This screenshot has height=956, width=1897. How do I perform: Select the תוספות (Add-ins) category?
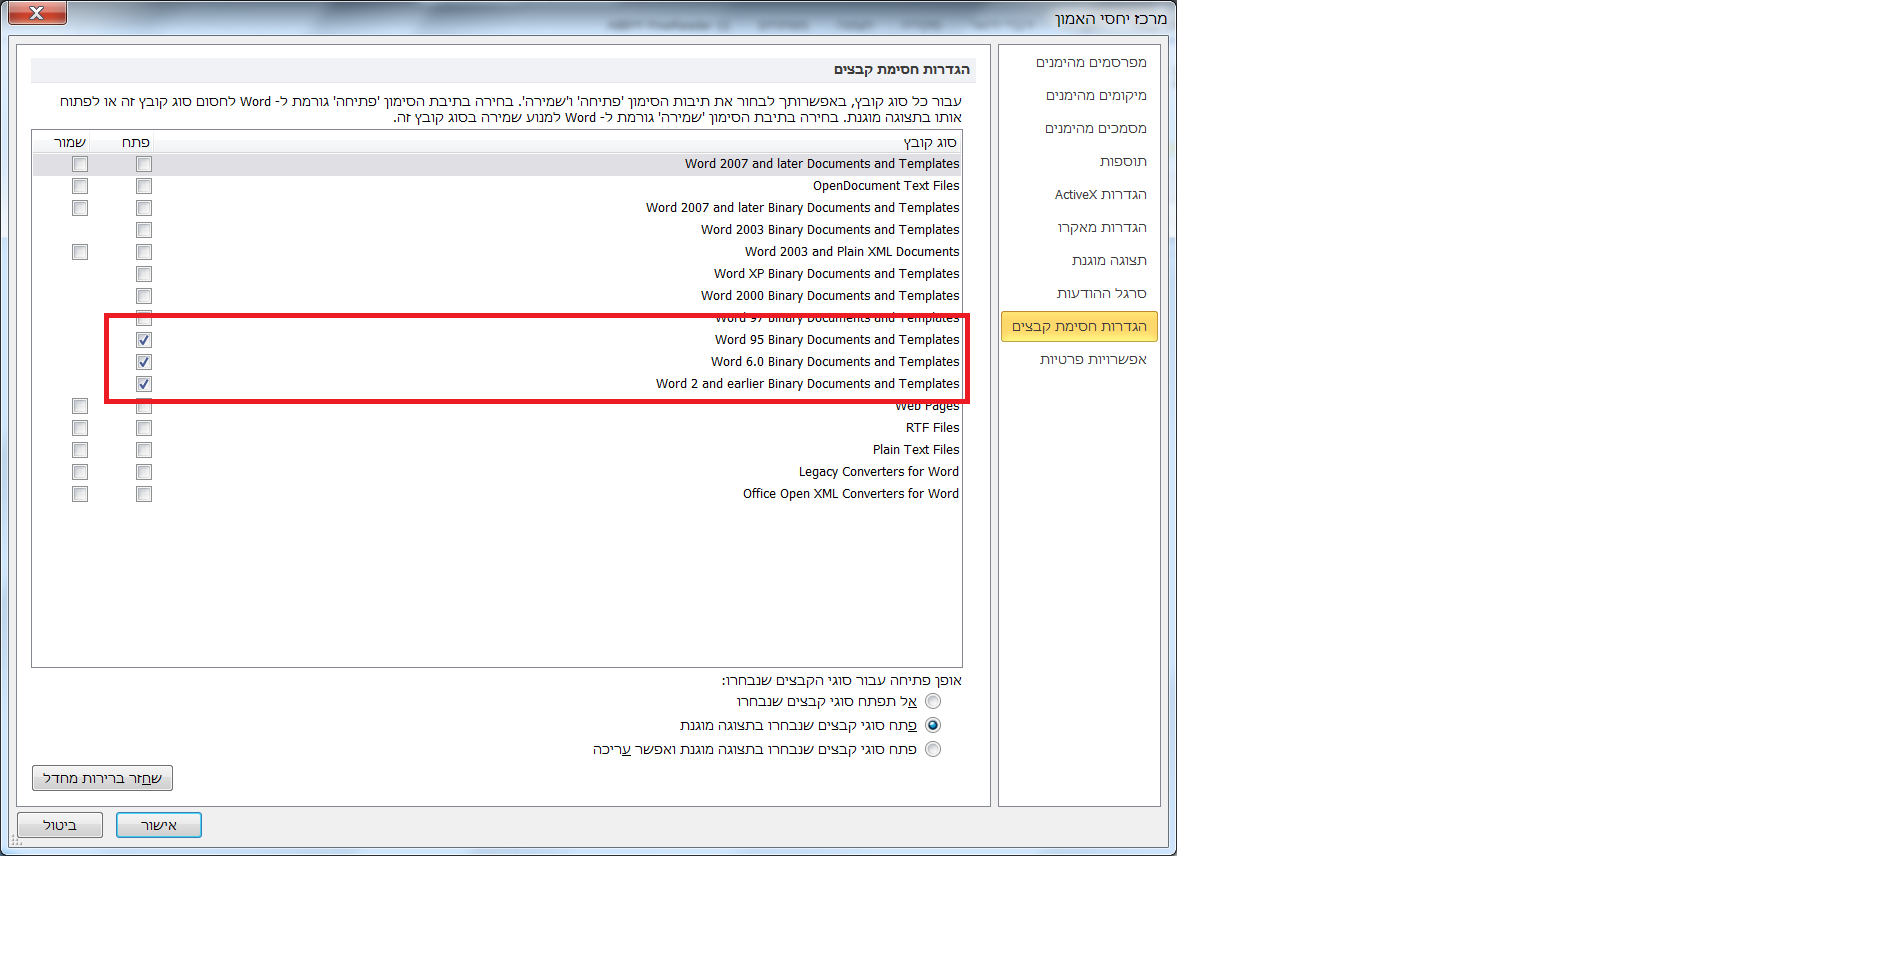click(1123, 162)
